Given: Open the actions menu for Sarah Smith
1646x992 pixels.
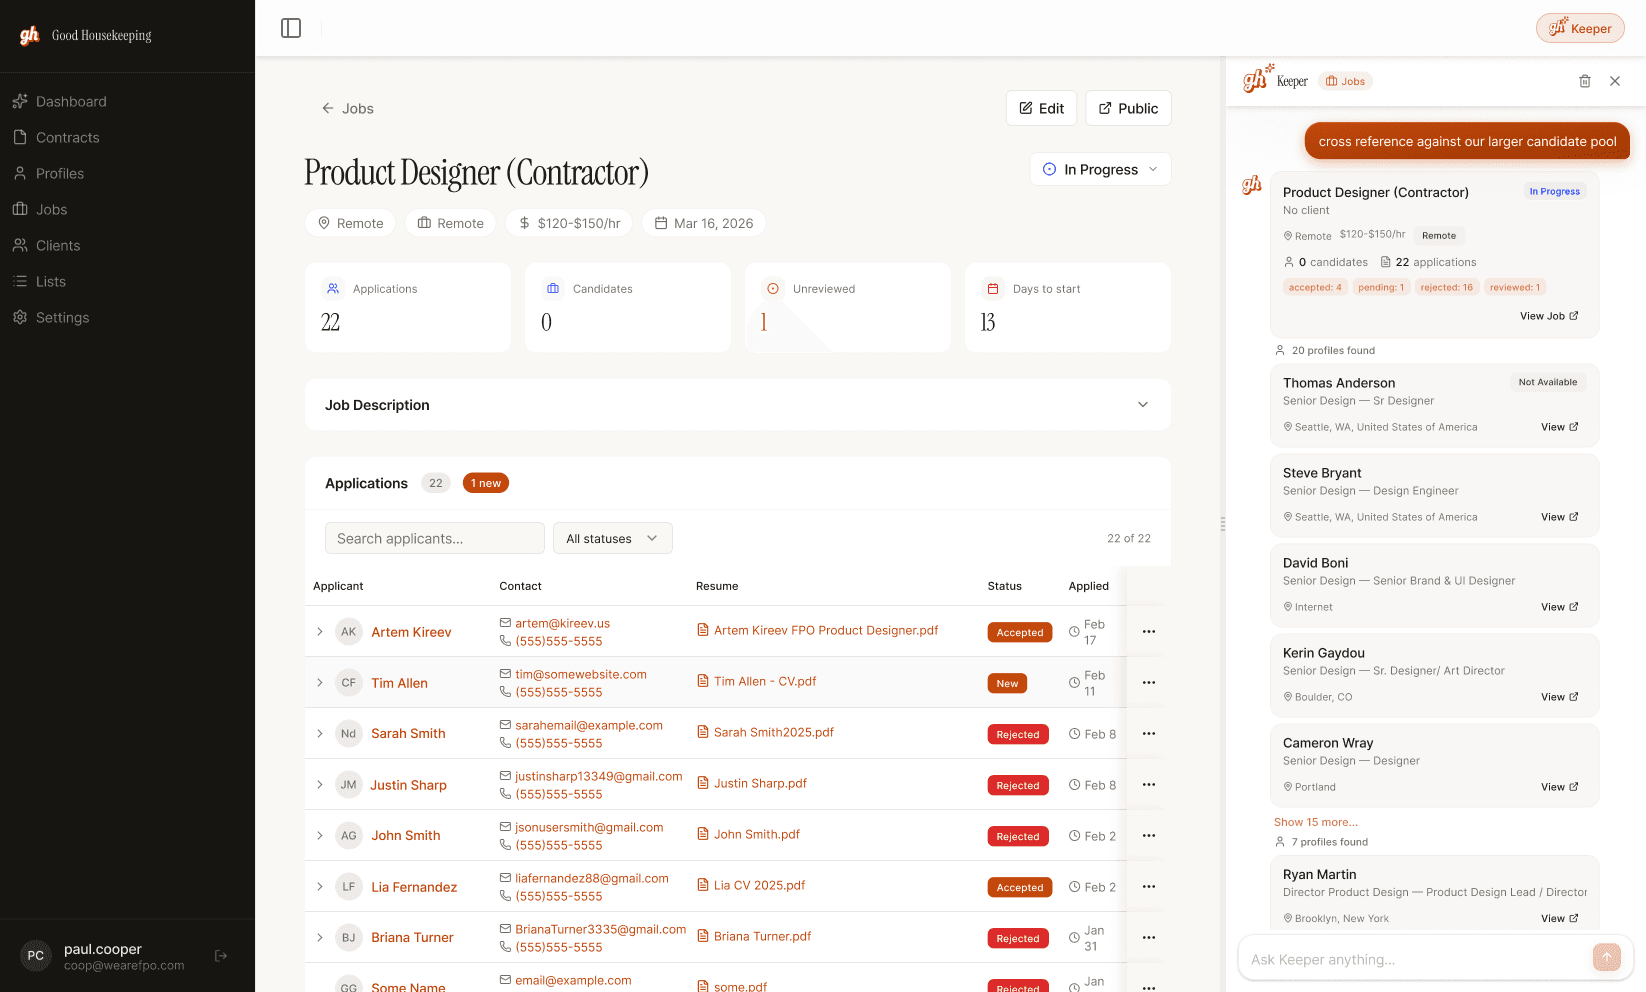Looking at the screenshot, I should pos(1148,733).
